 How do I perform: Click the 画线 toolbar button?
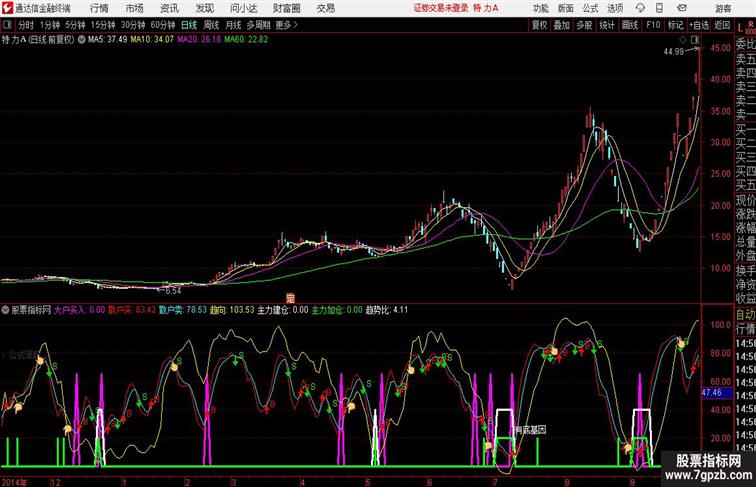click(630, 25)
